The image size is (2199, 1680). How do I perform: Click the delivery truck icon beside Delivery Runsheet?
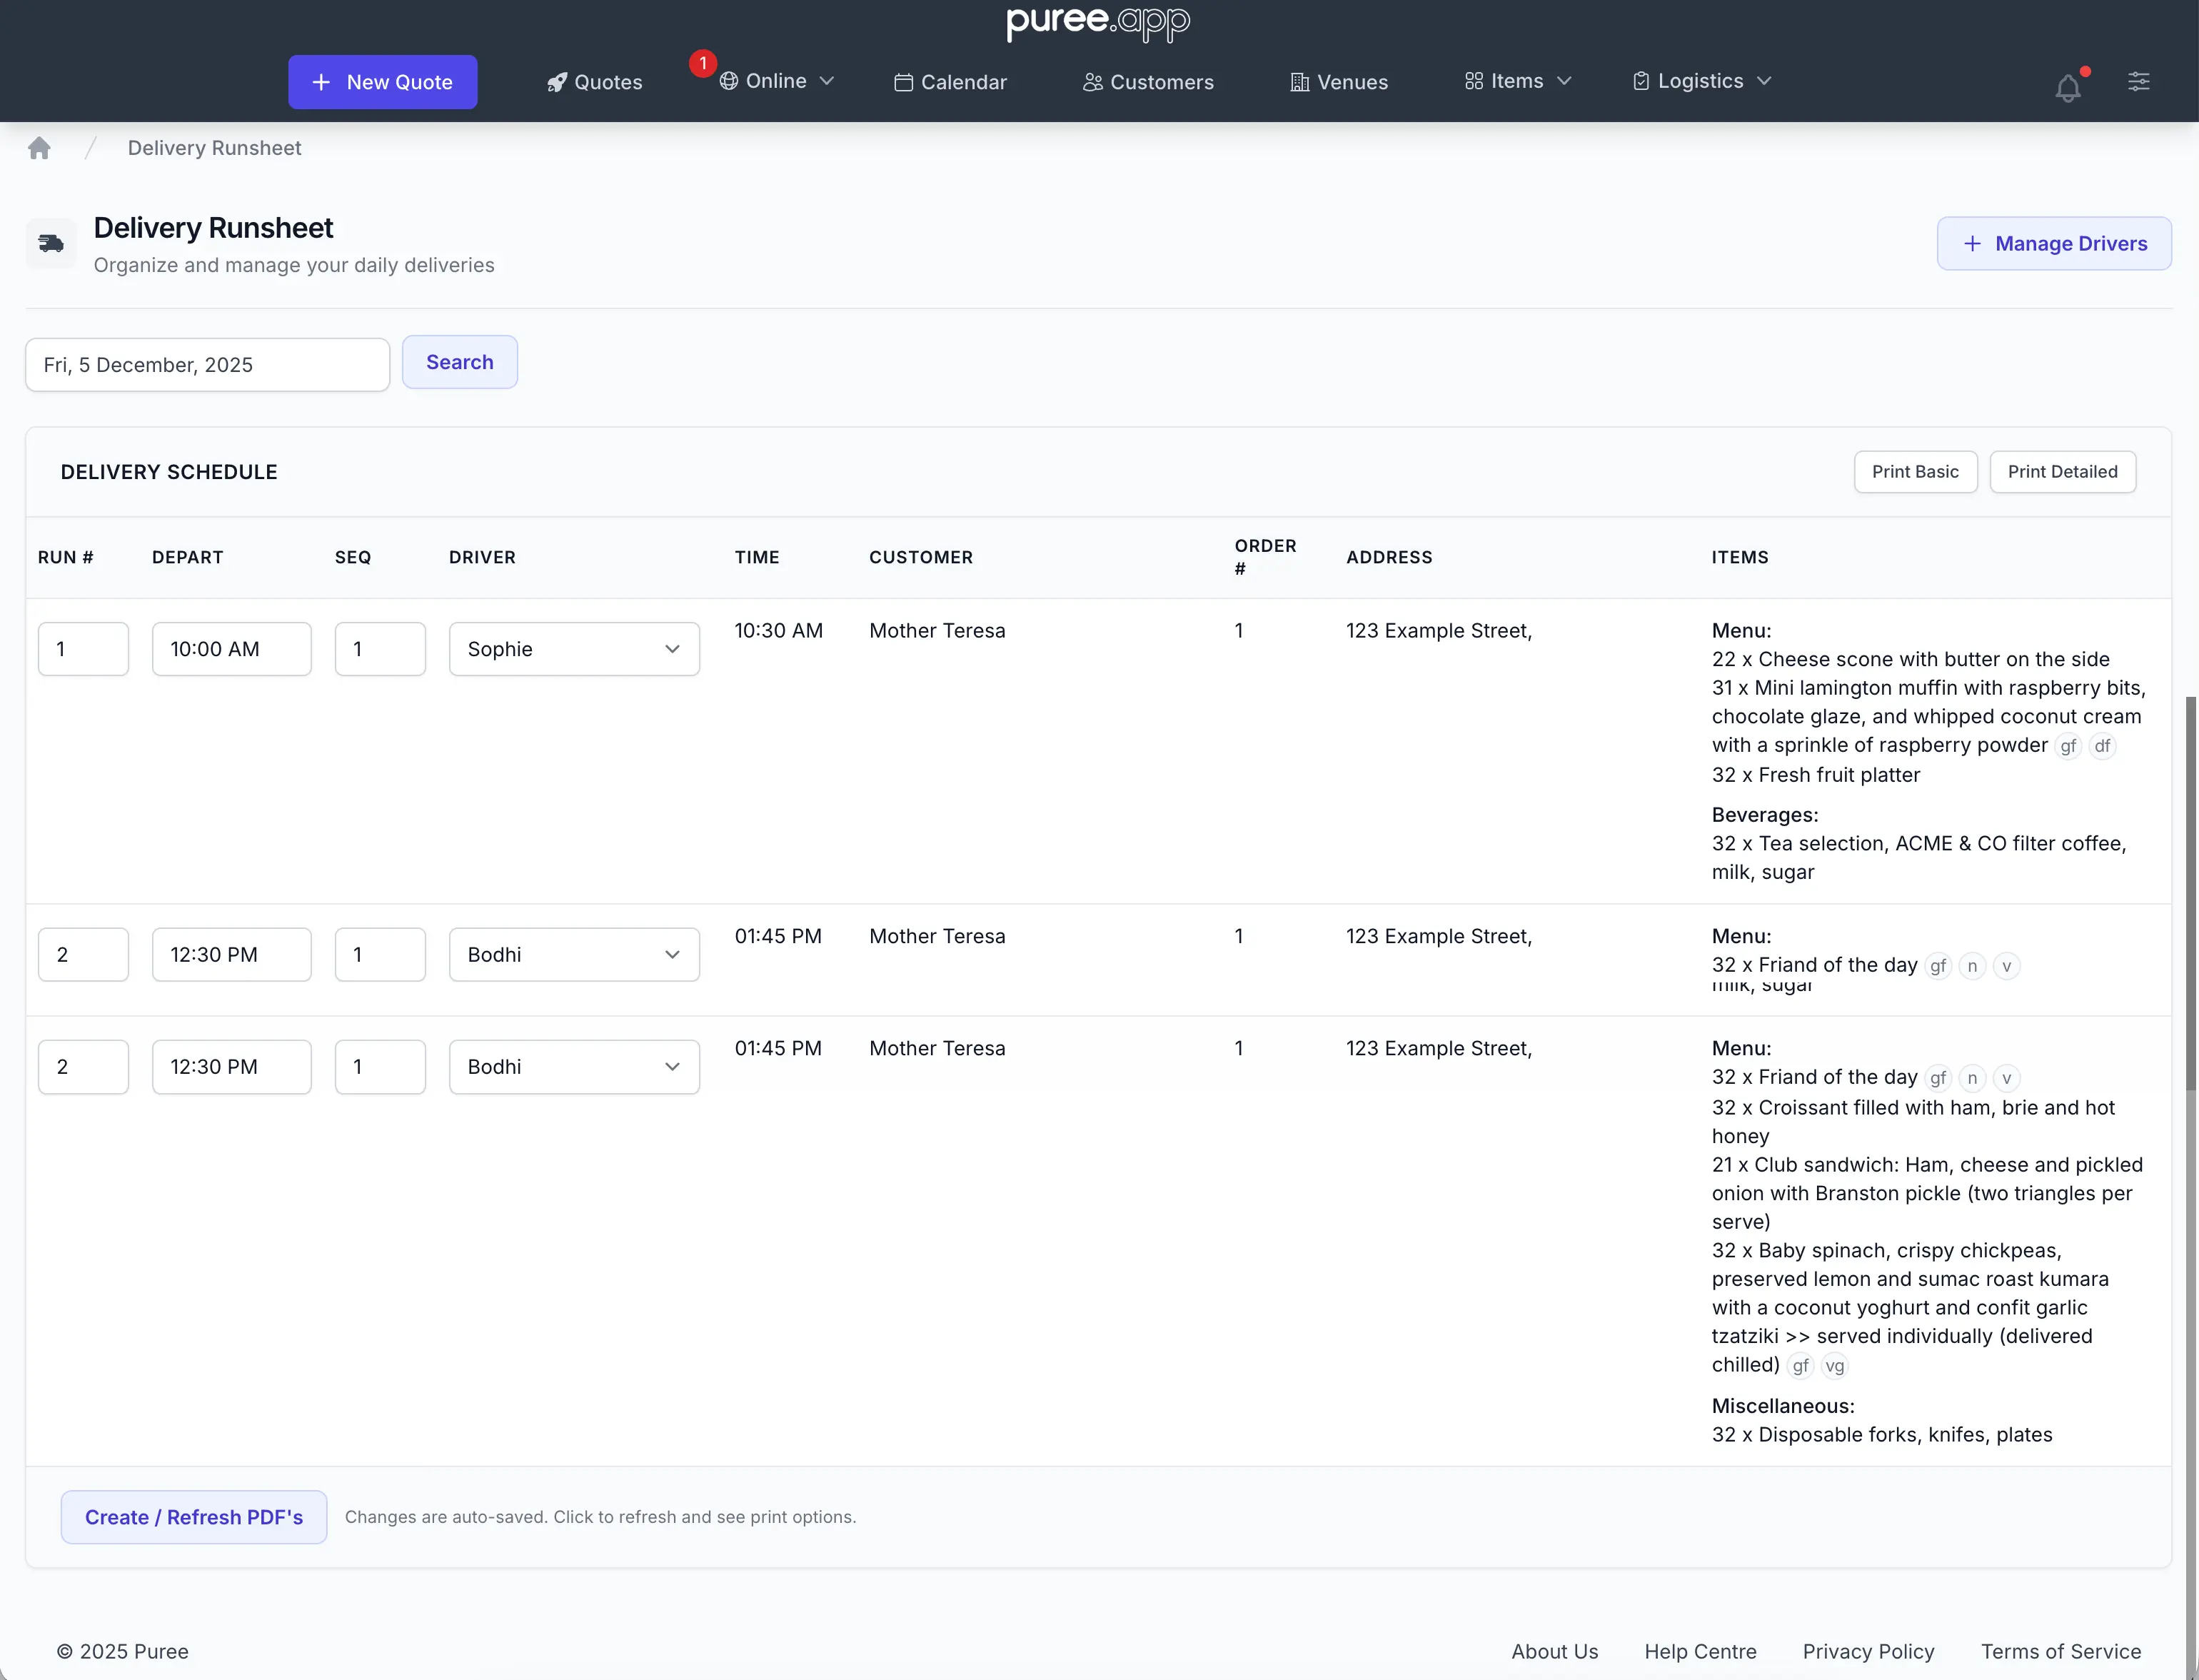51,242
